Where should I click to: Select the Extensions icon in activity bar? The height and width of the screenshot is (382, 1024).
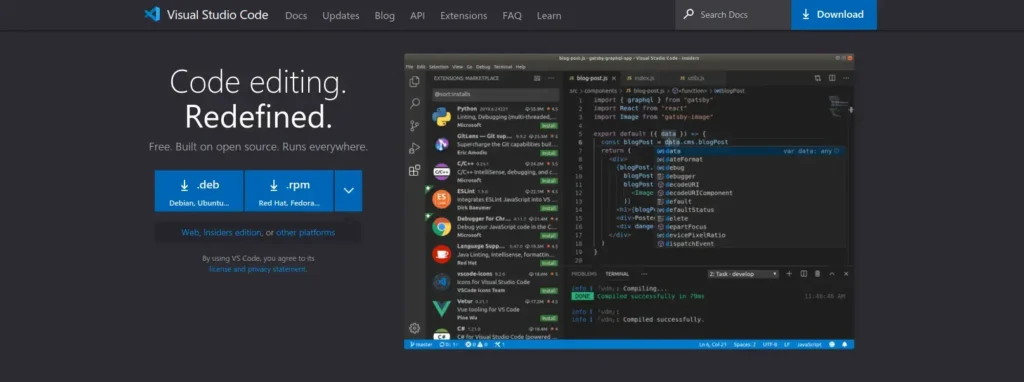(x=414, y=170)
